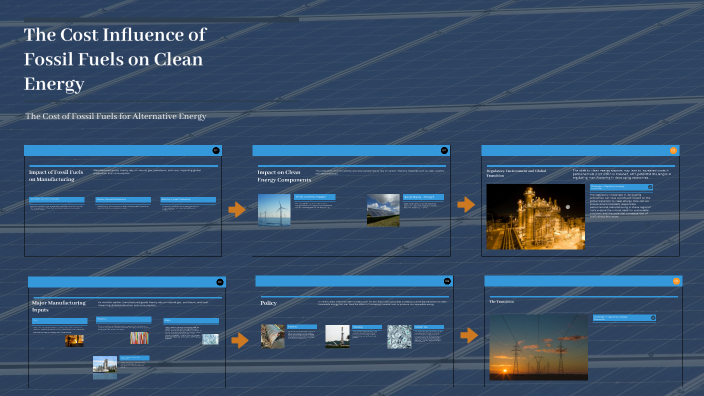
Task: Click blue header bar of The Transition slide
Action: (x=583, y=281)
